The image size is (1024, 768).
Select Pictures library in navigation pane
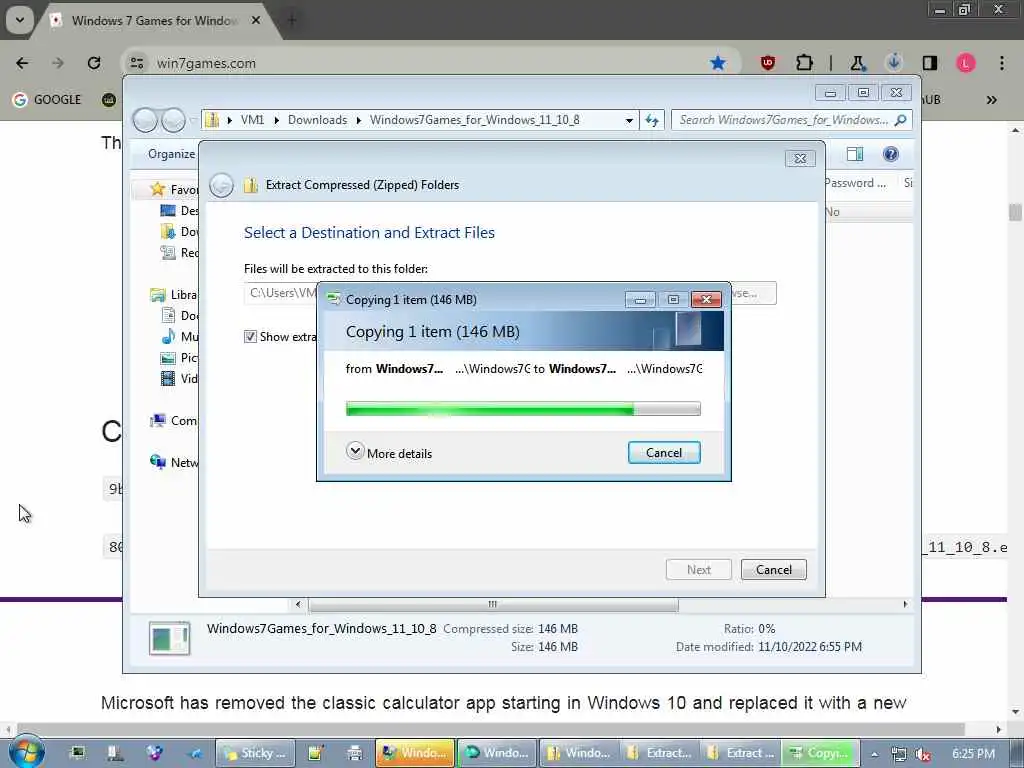click(x=179, y=357)
